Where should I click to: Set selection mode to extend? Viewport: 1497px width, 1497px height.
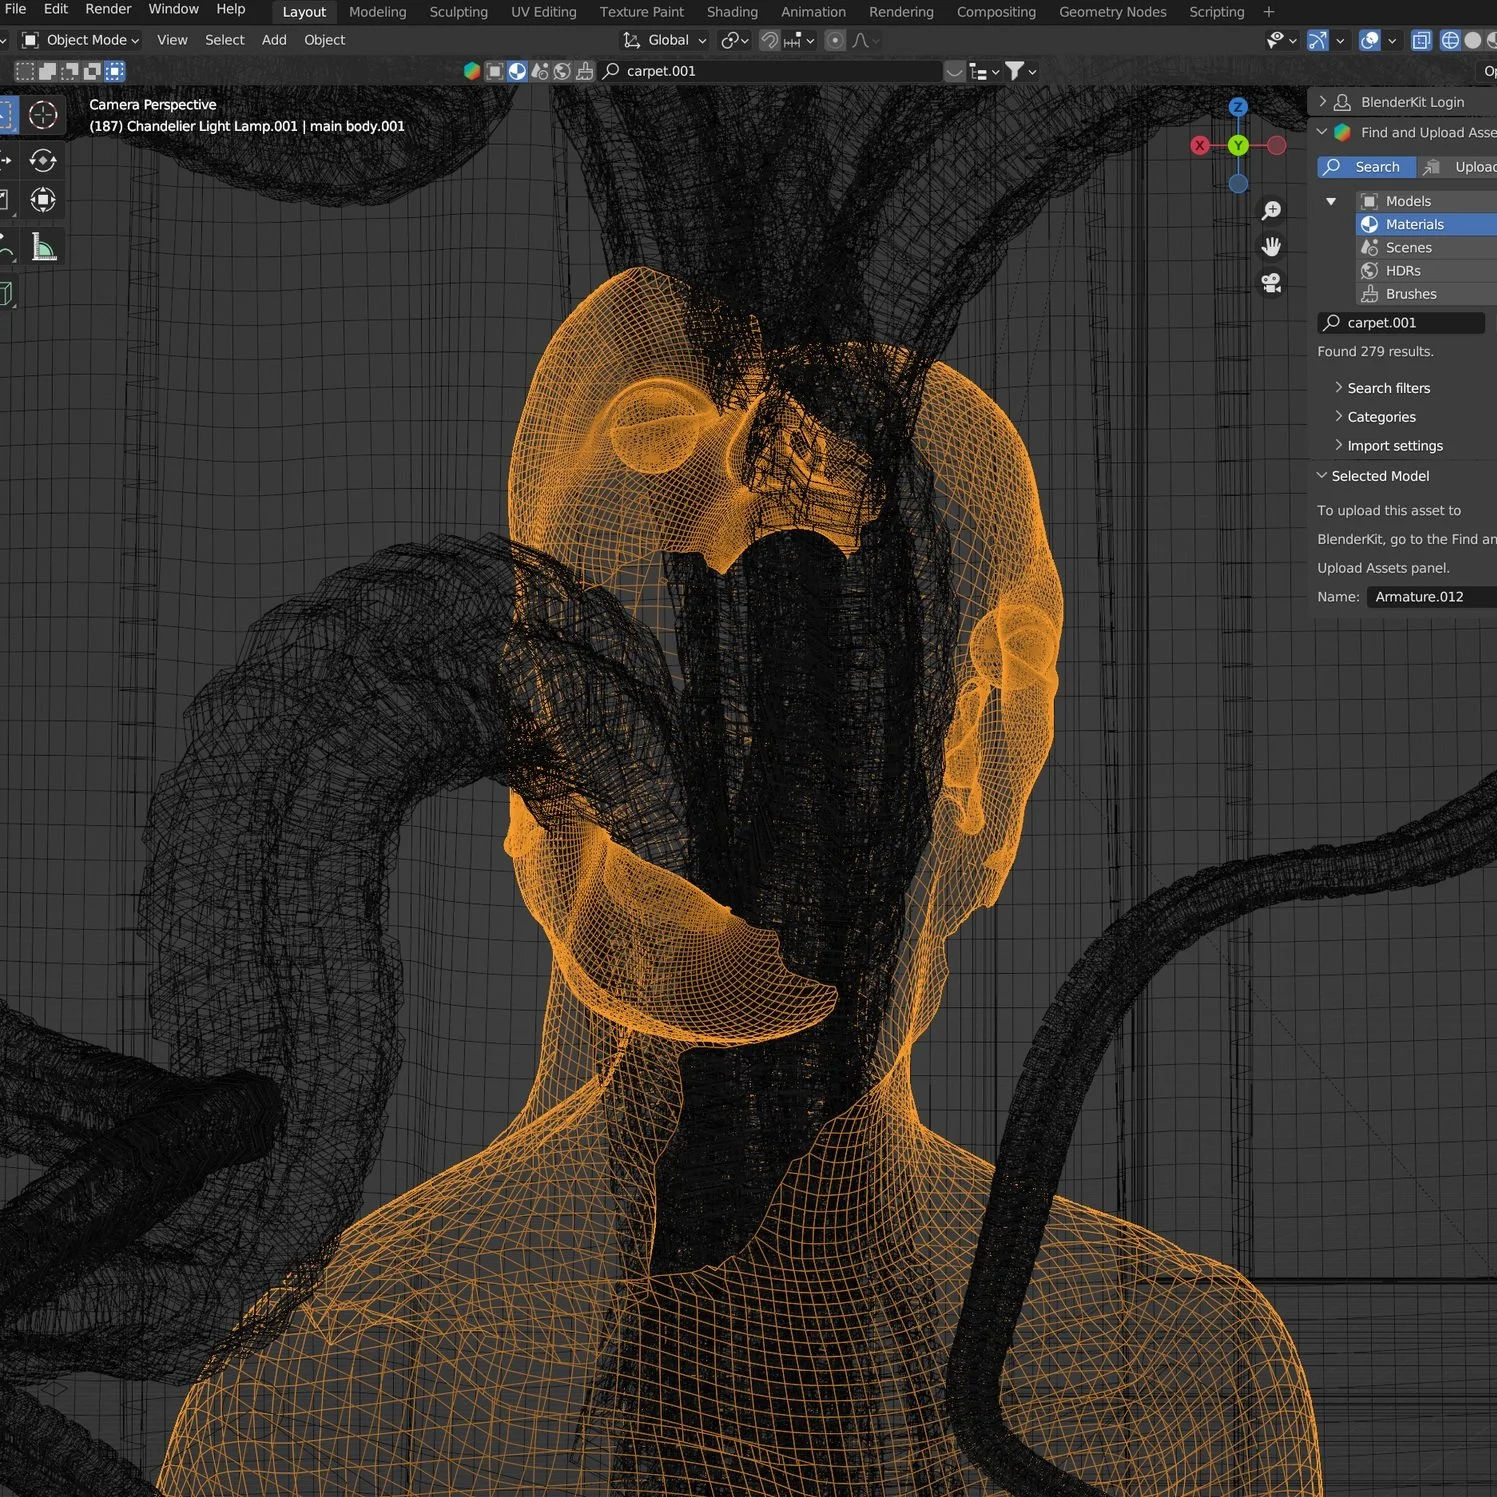point(47,71)
